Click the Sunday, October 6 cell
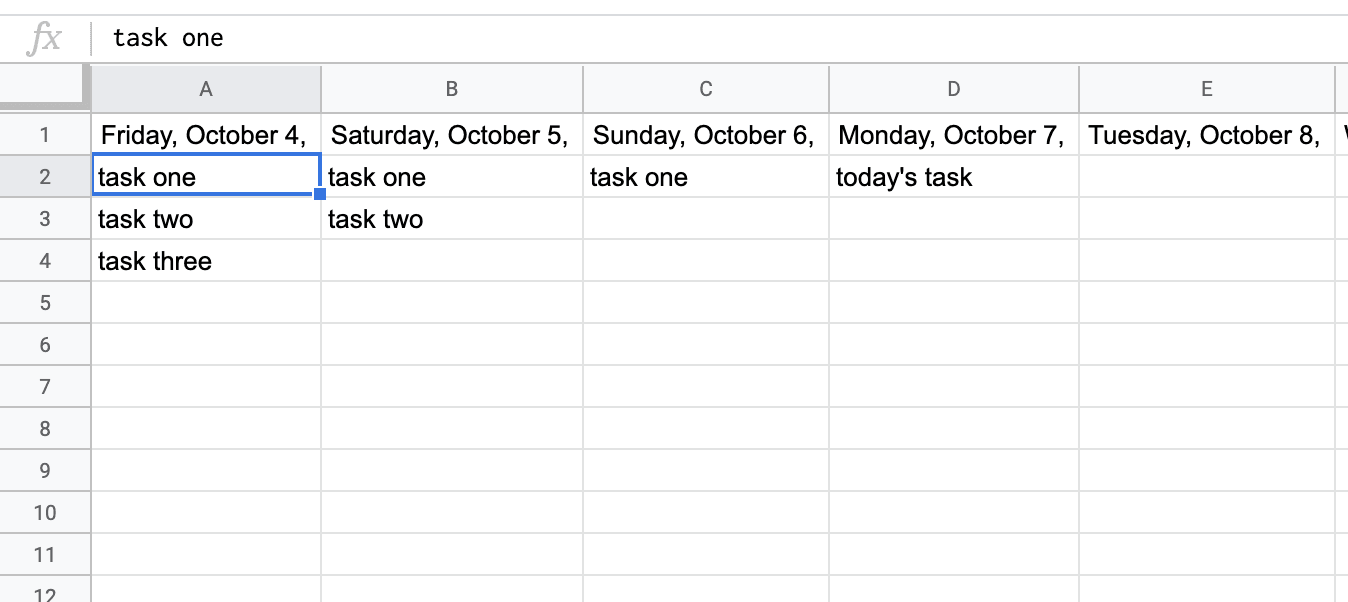1348x602 pixels. click(705, 135)
